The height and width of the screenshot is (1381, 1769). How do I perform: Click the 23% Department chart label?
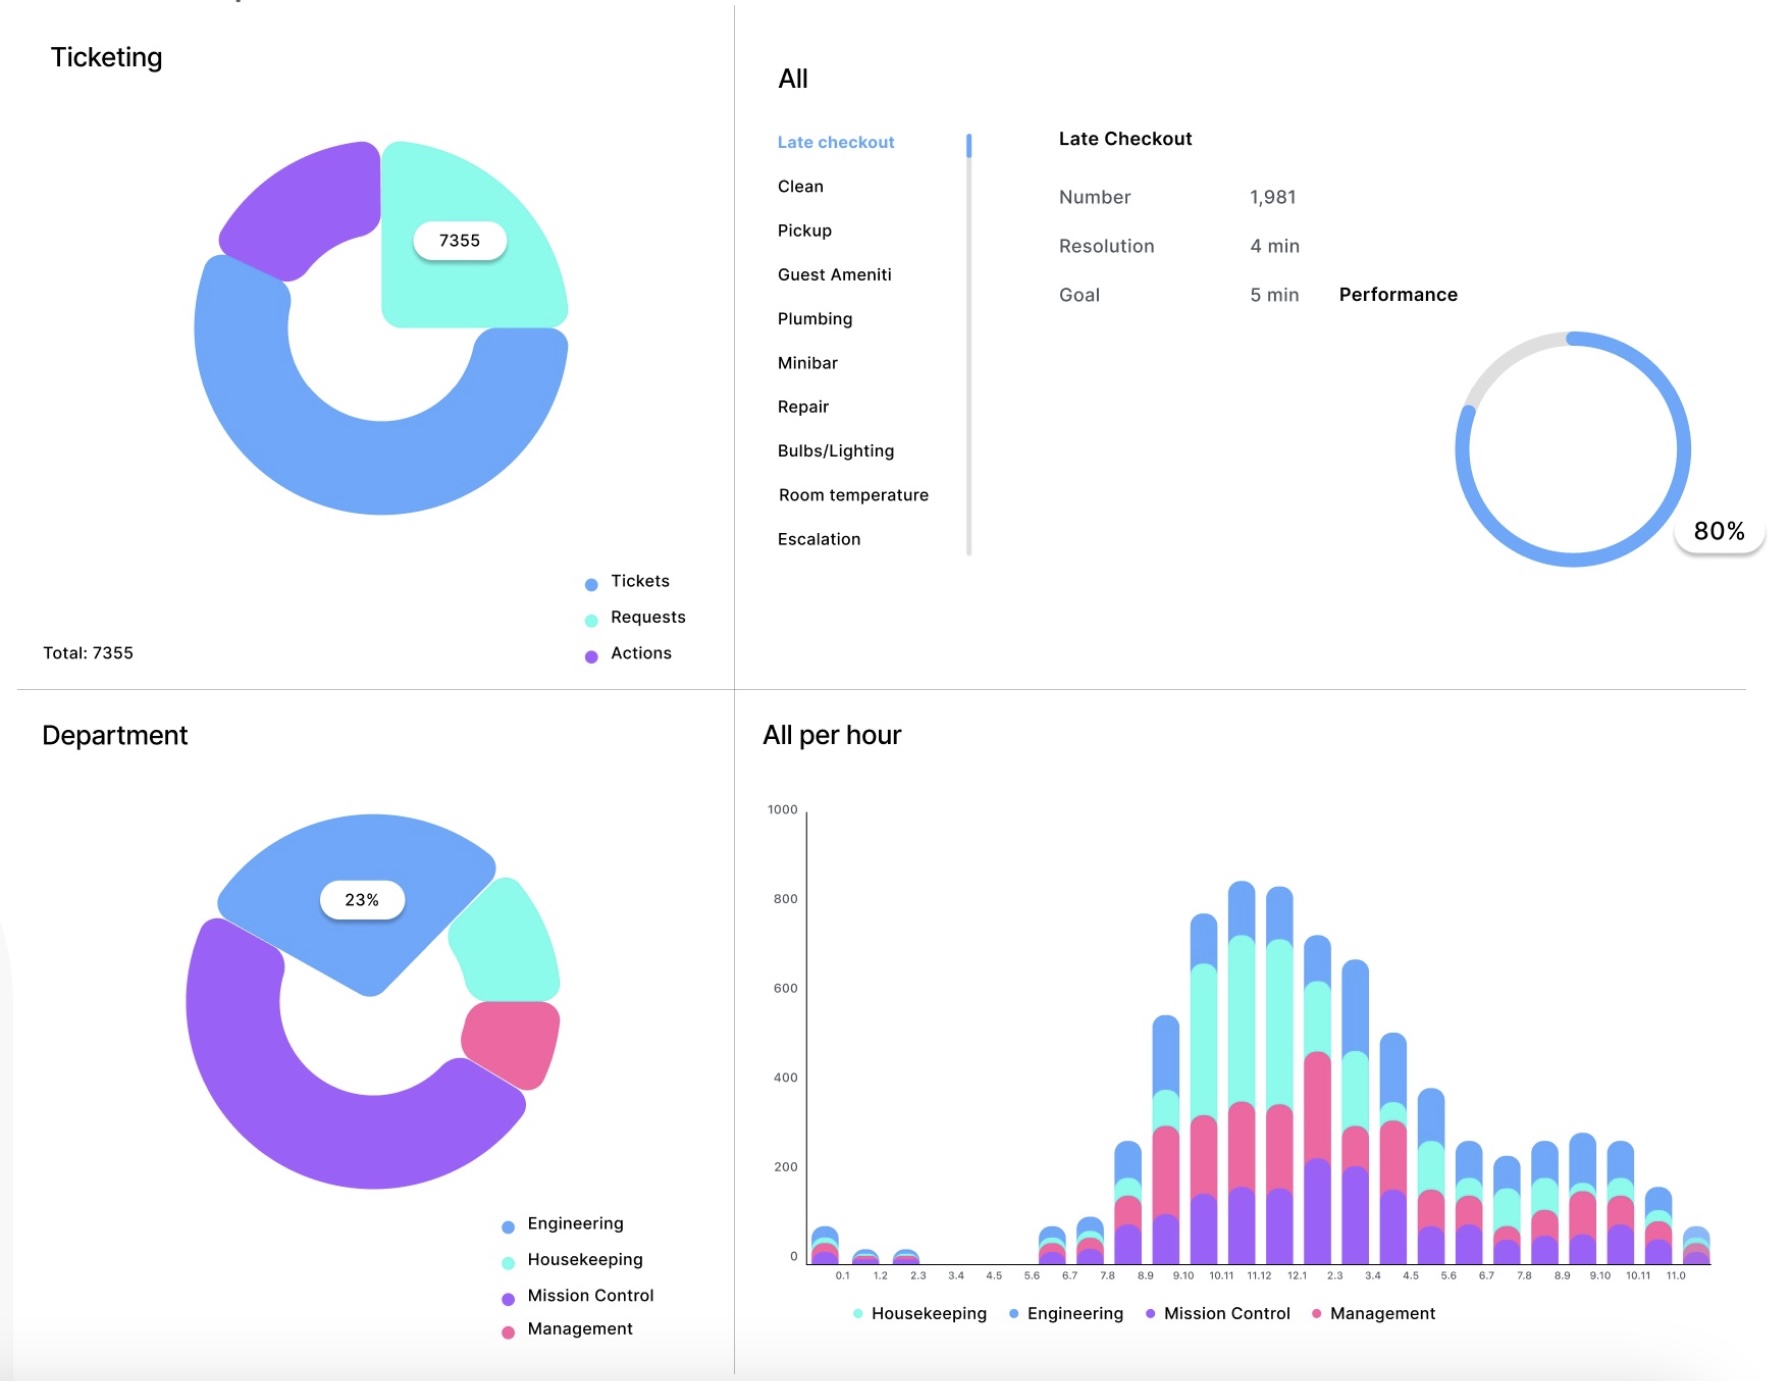pyautogui.click(x=362, y=899)
